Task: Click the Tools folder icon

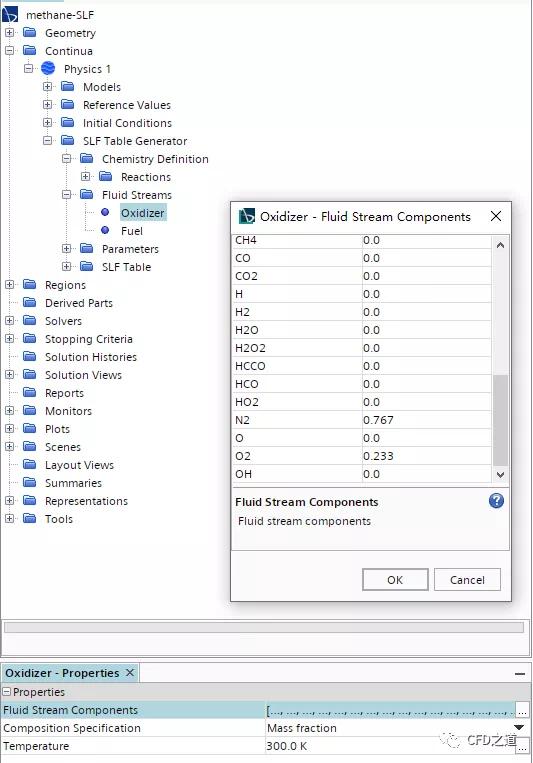Action: (x=30, y=519)
